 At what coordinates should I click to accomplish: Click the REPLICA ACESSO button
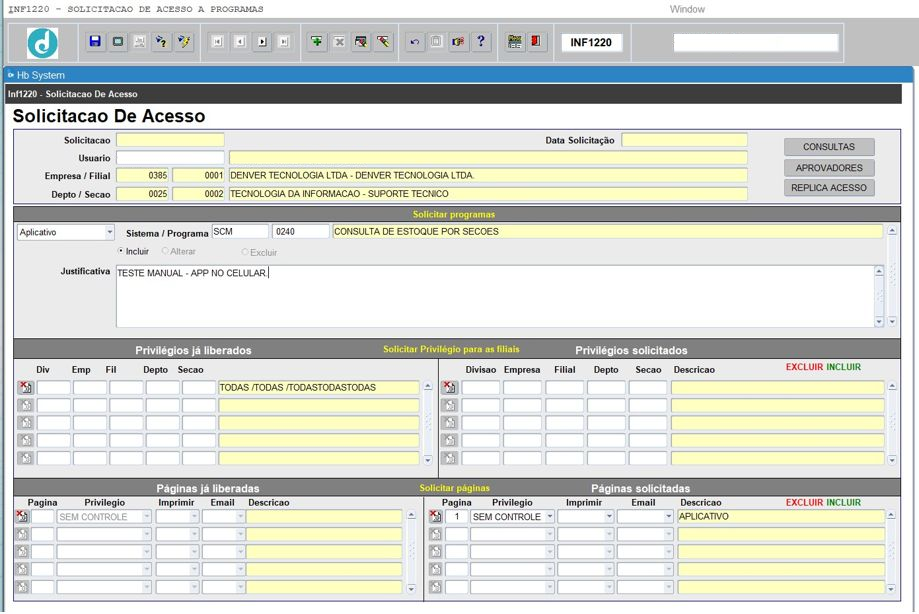tap(829, 187)
